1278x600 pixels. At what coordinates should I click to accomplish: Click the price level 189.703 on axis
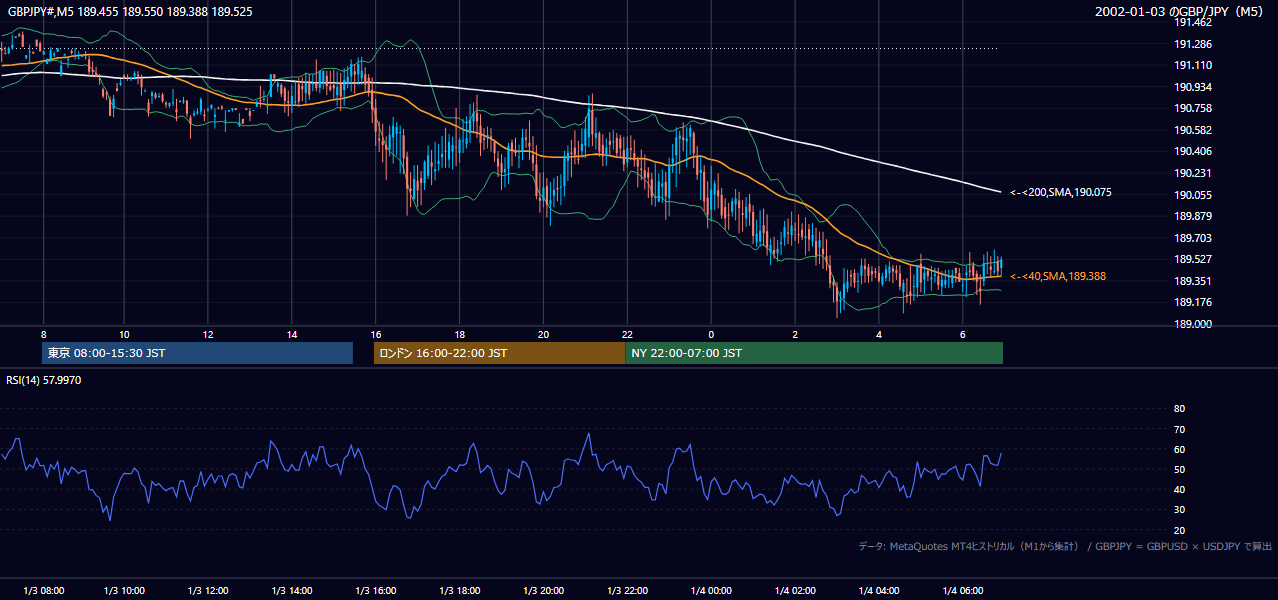click(1193, 238)
